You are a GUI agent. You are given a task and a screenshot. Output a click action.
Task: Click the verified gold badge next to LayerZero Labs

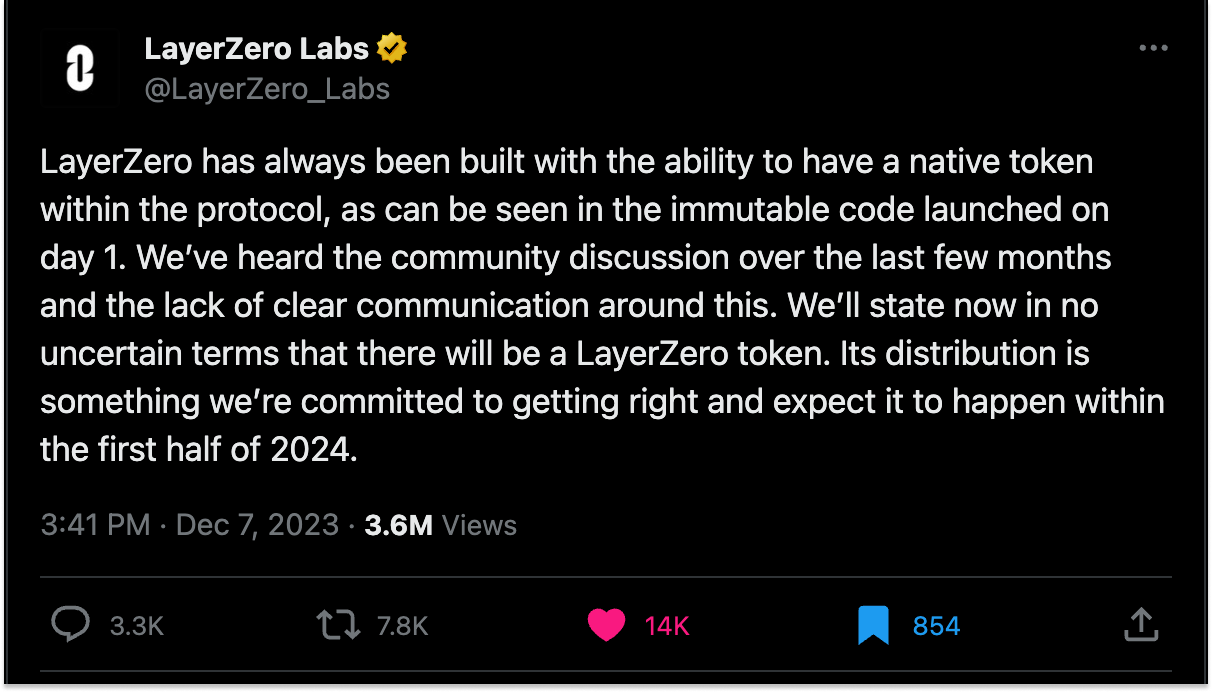(x=391, y=46)
